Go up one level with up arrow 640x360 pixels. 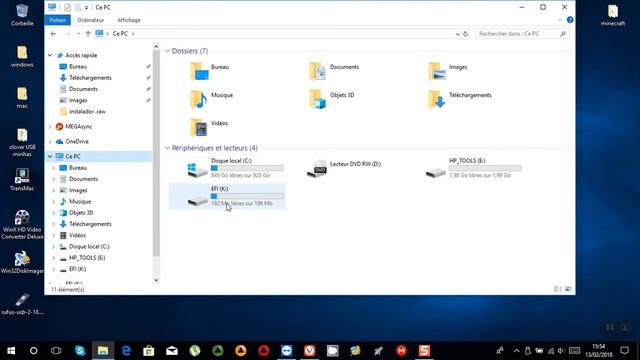(x=88, y=34)
